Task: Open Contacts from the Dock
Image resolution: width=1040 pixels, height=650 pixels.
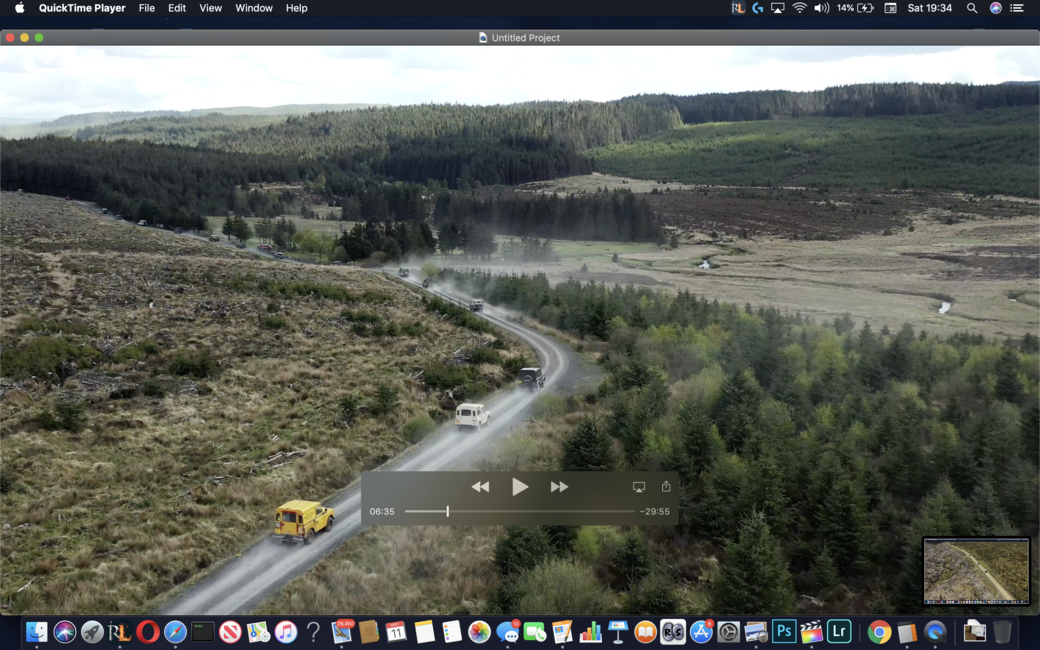Action: (x=369, y=631)
